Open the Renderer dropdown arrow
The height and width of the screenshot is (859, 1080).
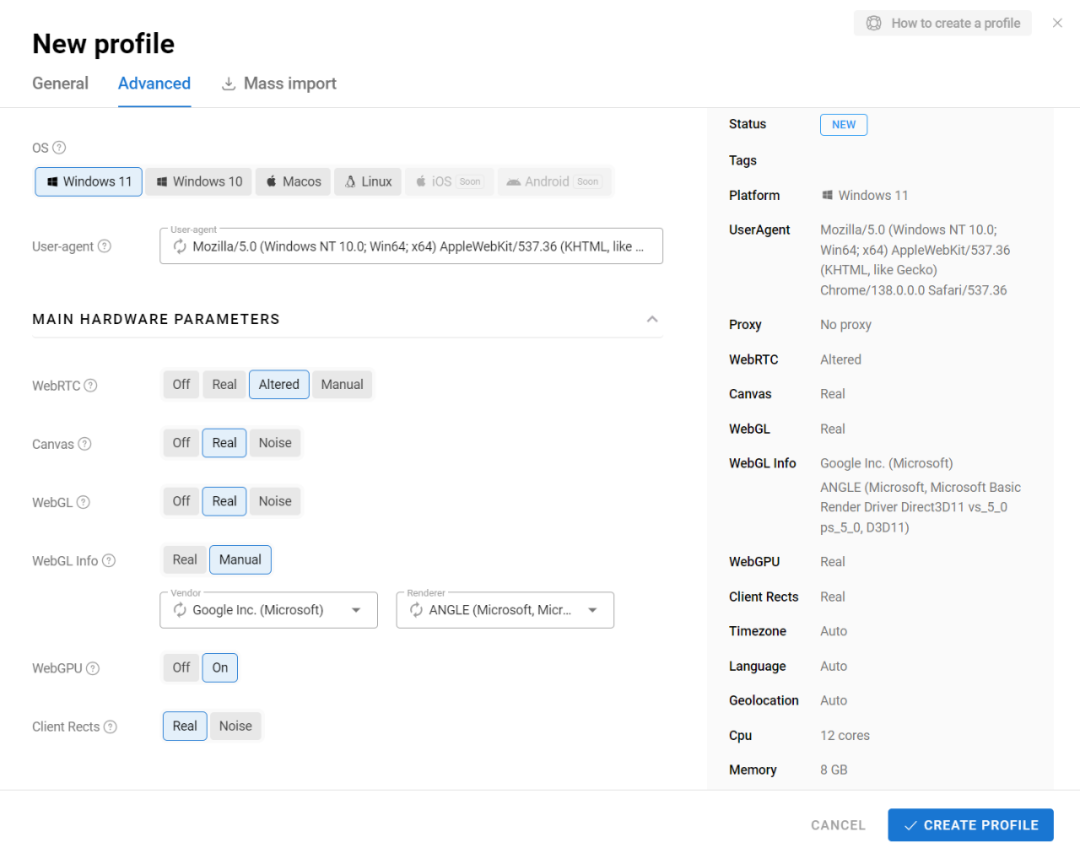(x=592, y=610)
